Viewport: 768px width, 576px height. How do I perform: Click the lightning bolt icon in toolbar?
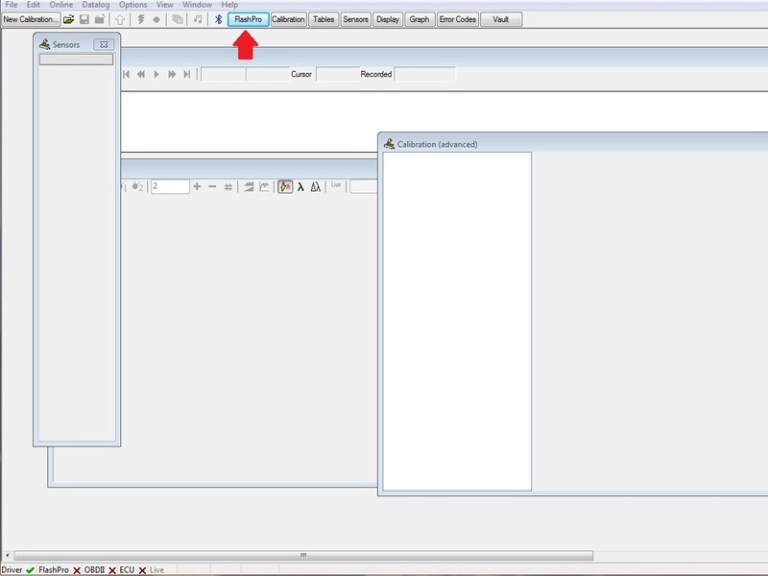(141, 20)
